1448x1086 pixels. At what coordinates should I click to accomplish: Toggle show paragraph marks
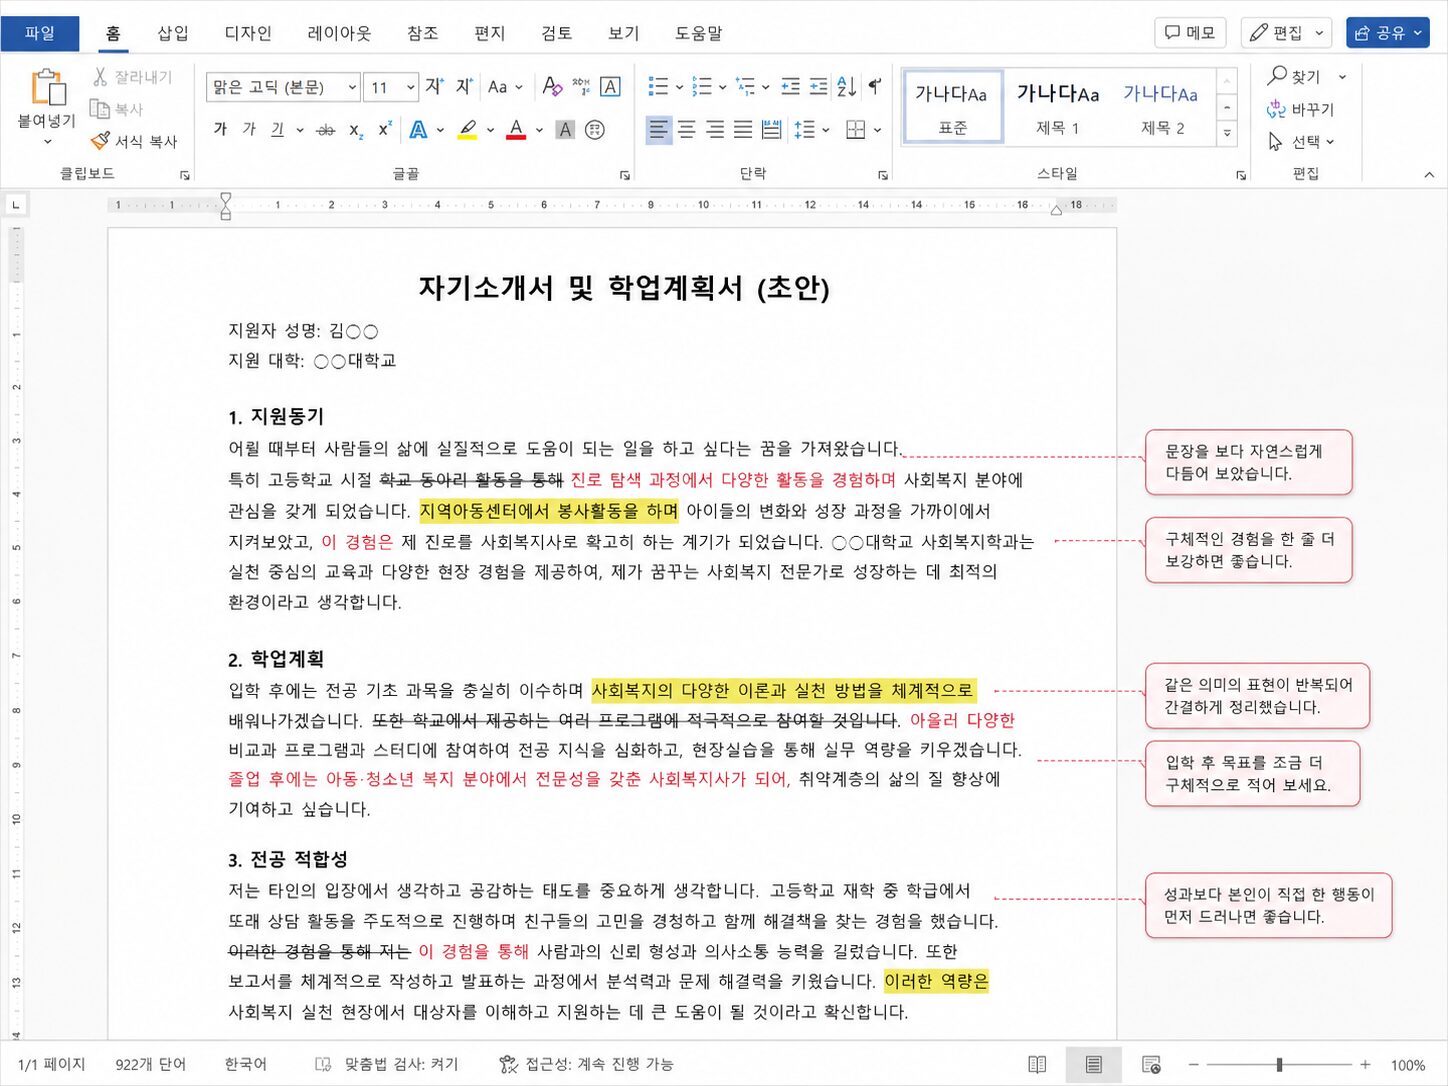pyautogui.click(x=875, y=87)
